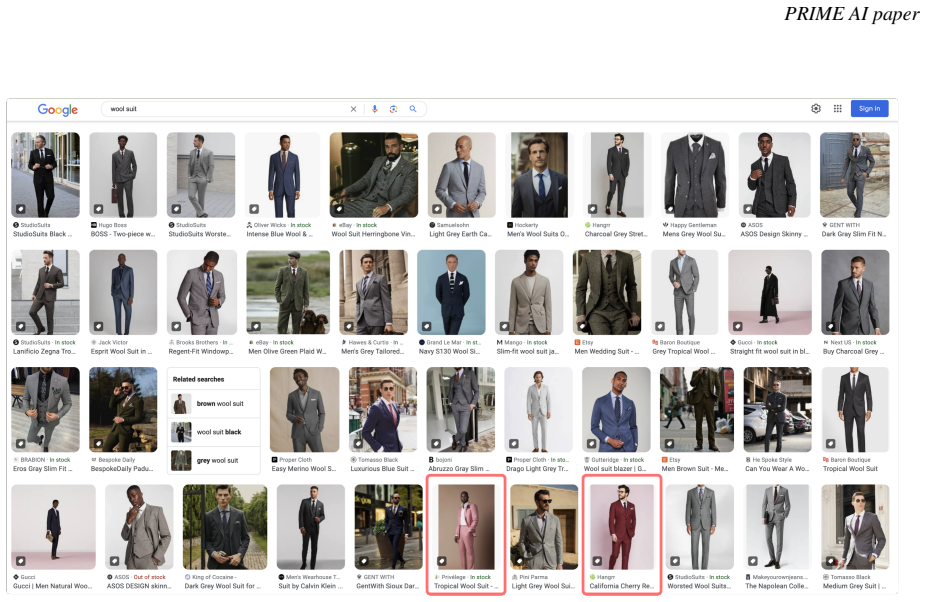Open Next US Buy Charcoal Grey image
Viewport: 926px width, 602px height.
coord(855,292)
